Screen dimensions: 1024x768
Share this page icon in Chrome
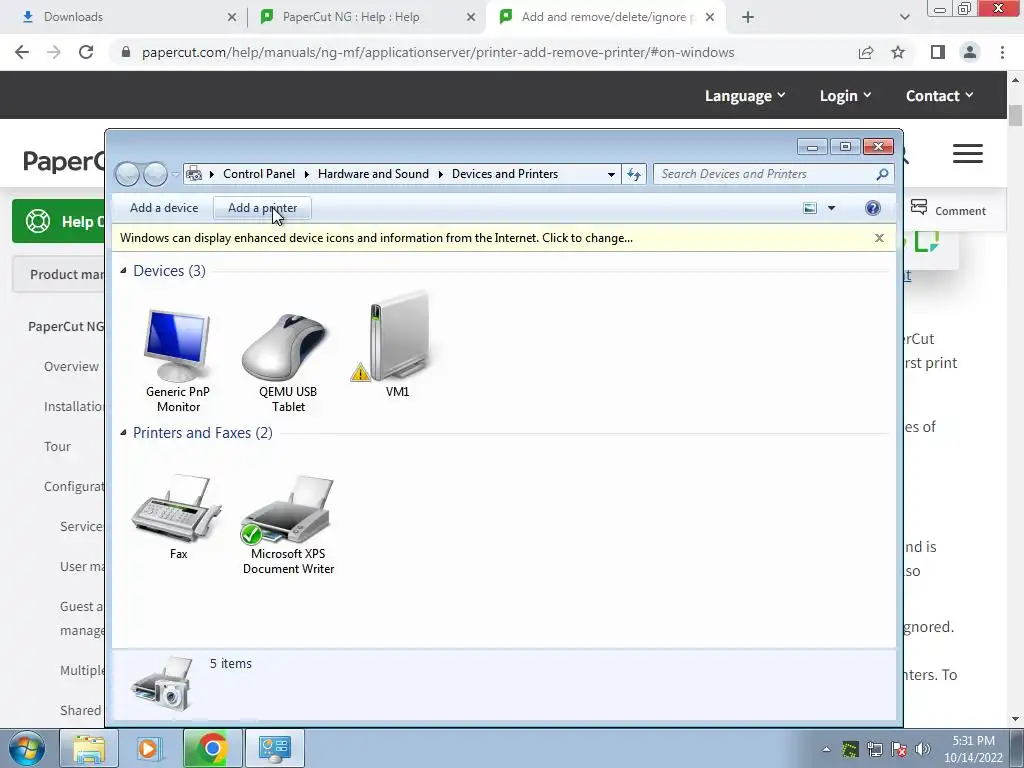pyautogui.click(x=866, y=52)
